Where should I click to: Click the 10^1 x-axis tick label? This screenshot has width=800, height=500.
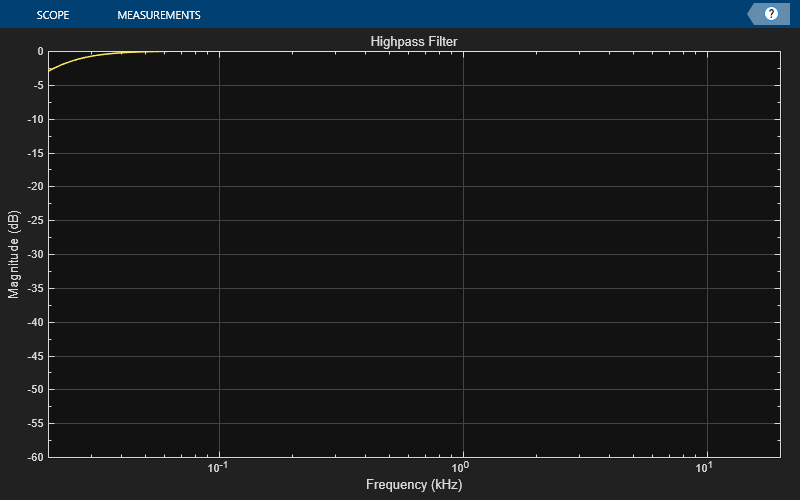coord(704,467)
